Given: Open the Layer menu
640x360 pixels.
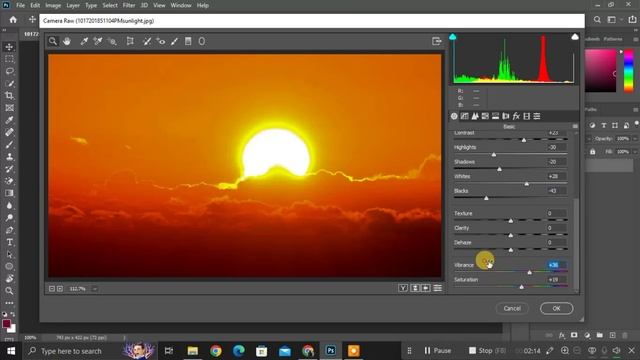Looking at the screenshot, I should click(x=73, y=5).
